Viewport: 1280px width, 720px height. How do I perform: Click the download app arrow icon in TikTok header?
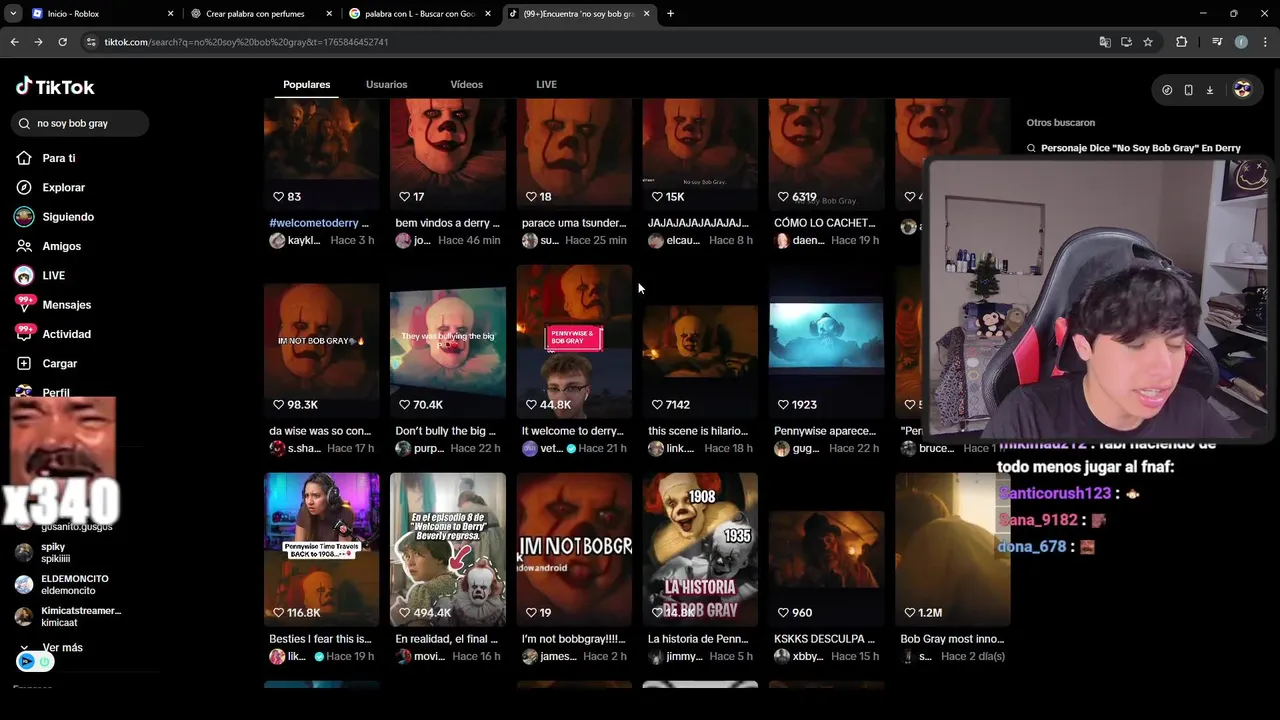[1209, 90]
